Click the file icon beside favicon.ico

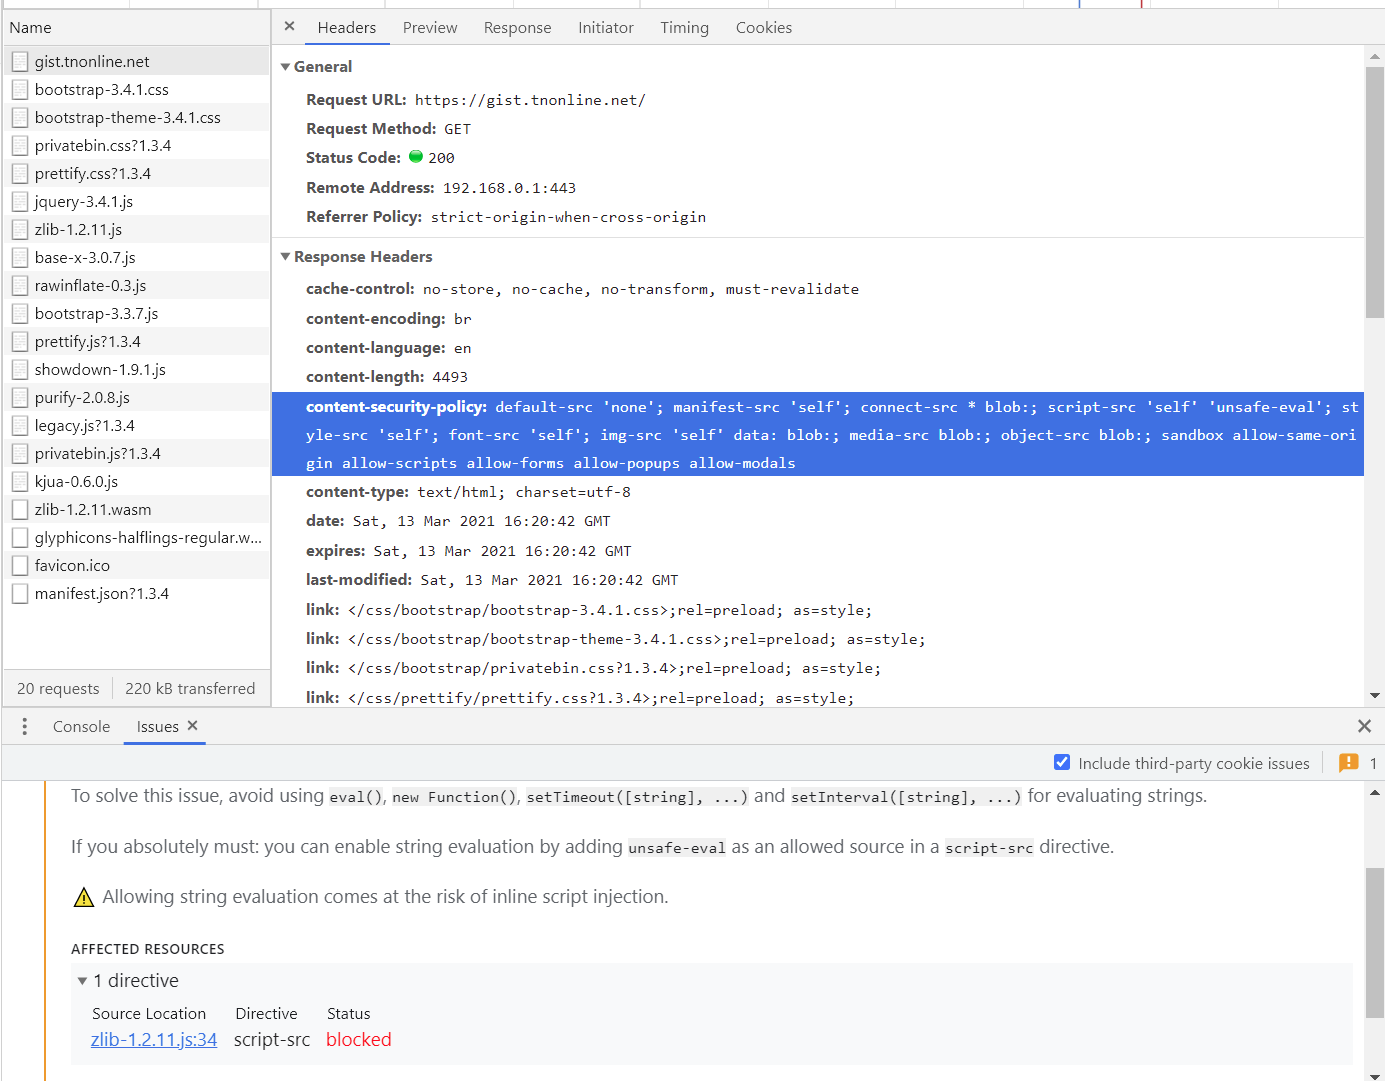pos(19,565)
